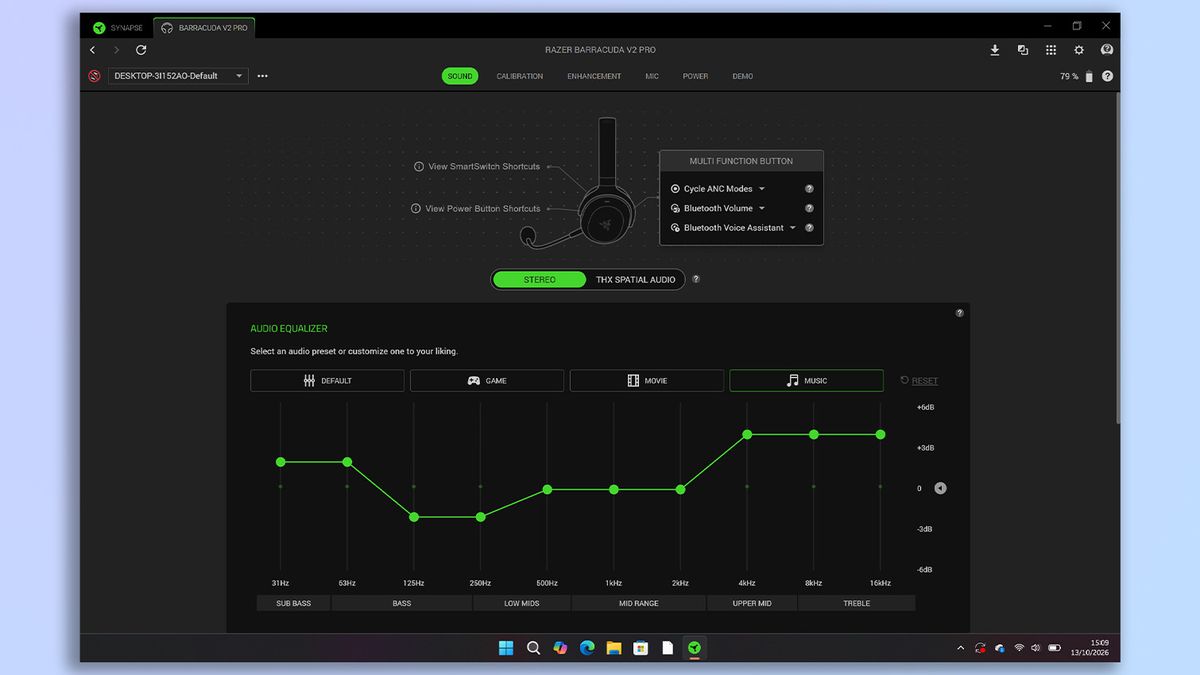This screenshot has height=675, width=1200.
Task: Open the DEMO tab
Action: coord(743,76)
